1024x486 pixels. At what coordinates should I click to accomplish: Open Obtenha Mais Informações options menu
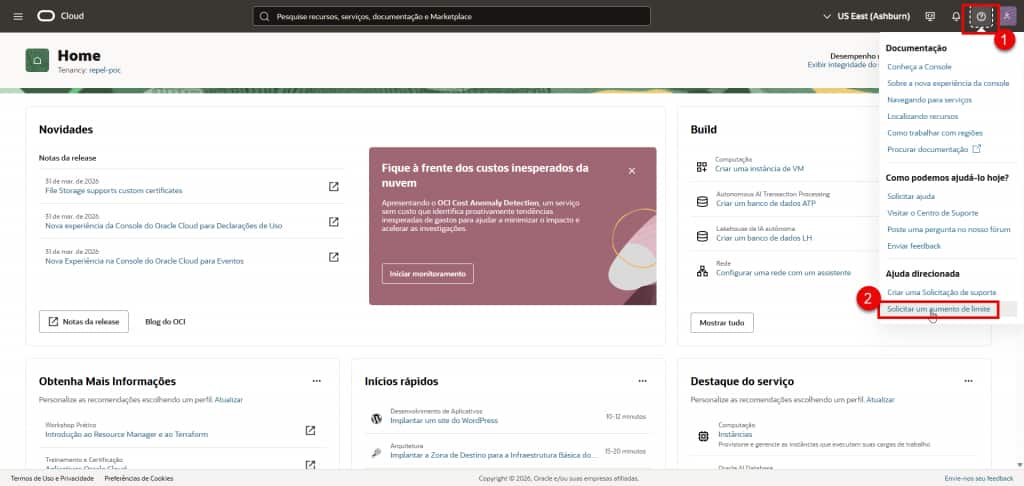point(317,381)
